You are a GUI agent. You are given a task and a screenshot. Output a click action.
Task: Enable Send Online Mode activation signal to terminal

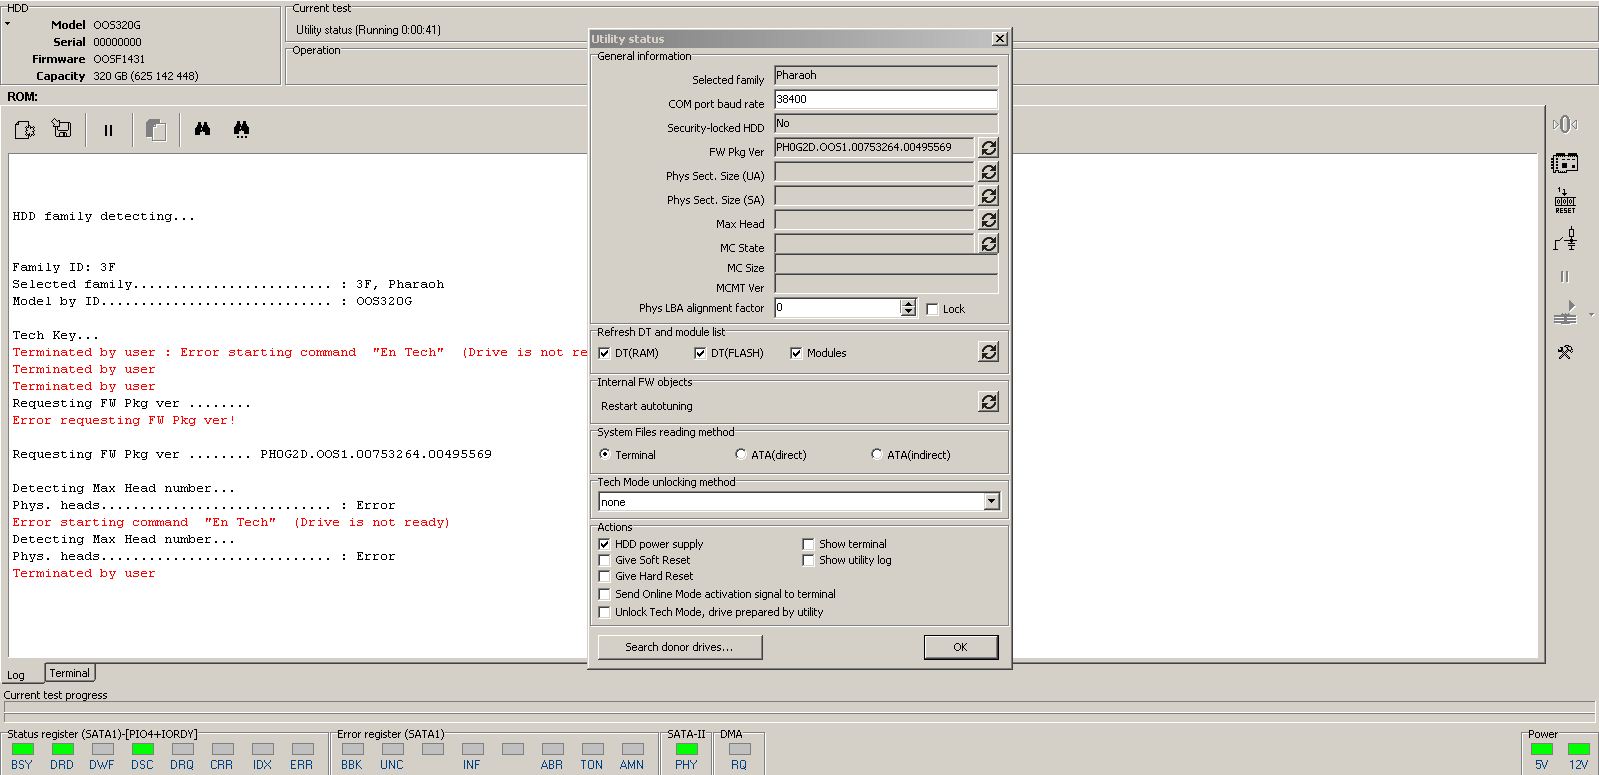click(604, 594)
